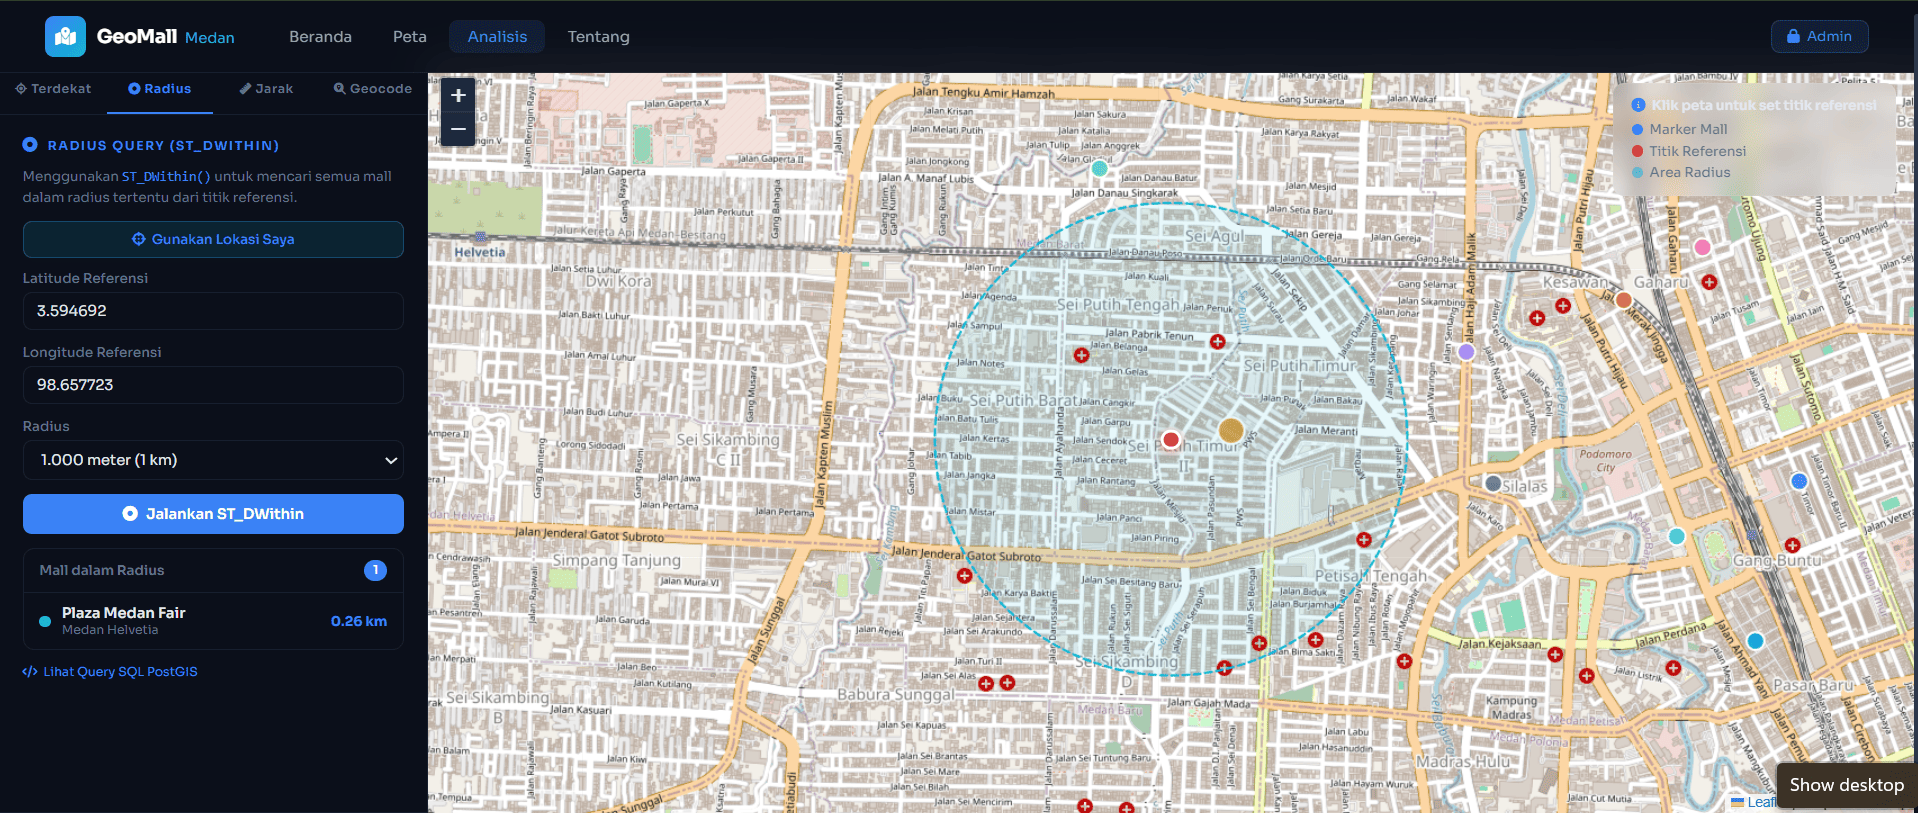Click the gray mall marker beside Silalas
The image size is (1918, 813).
pos(1493,483)
